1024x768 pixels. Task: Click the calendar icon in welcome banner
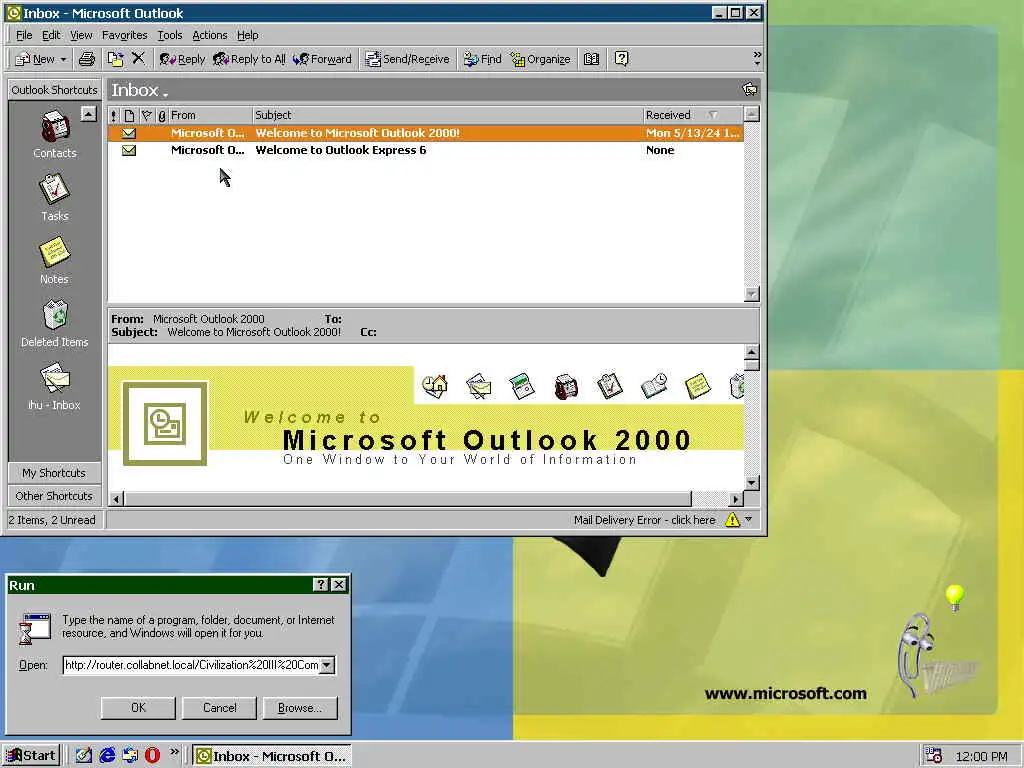[522, 385]
